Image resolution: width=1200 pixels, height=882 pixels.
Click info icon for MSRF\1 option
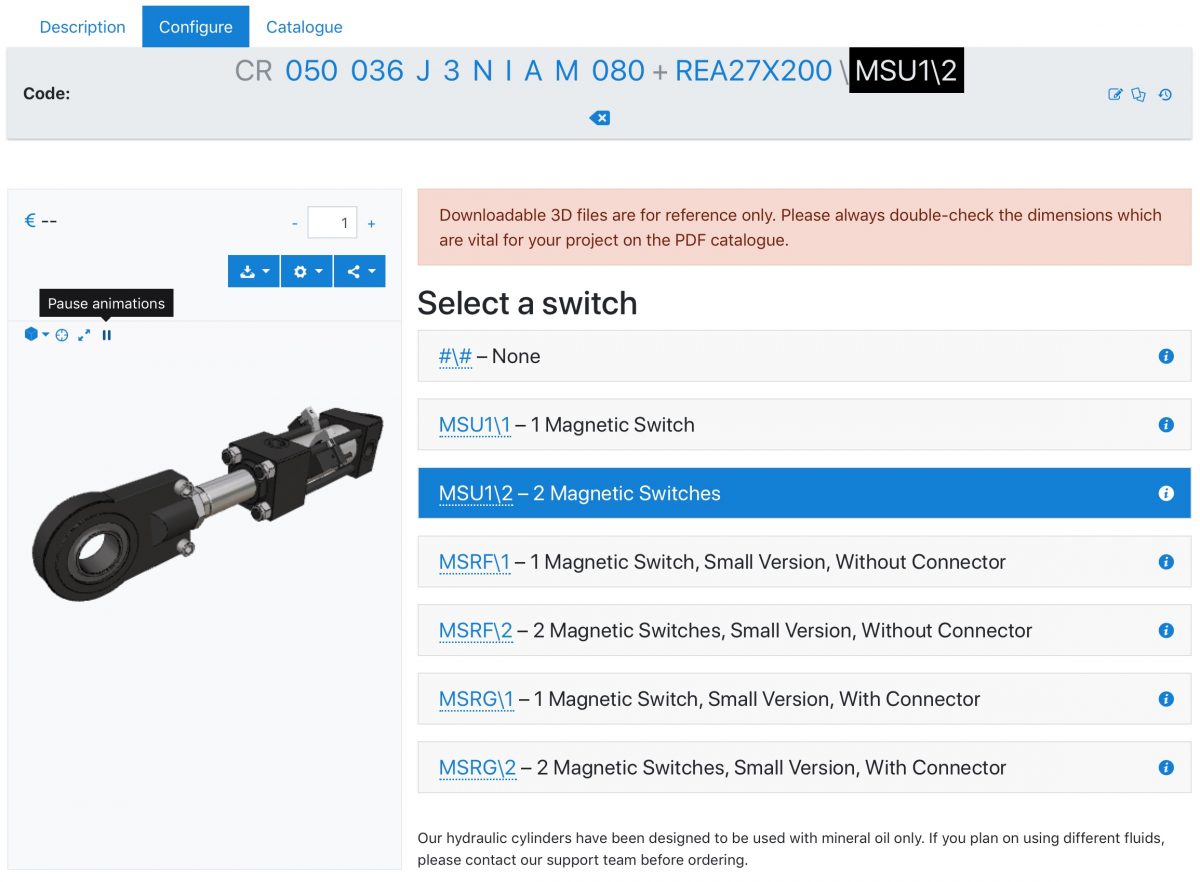pos(1166,562)
